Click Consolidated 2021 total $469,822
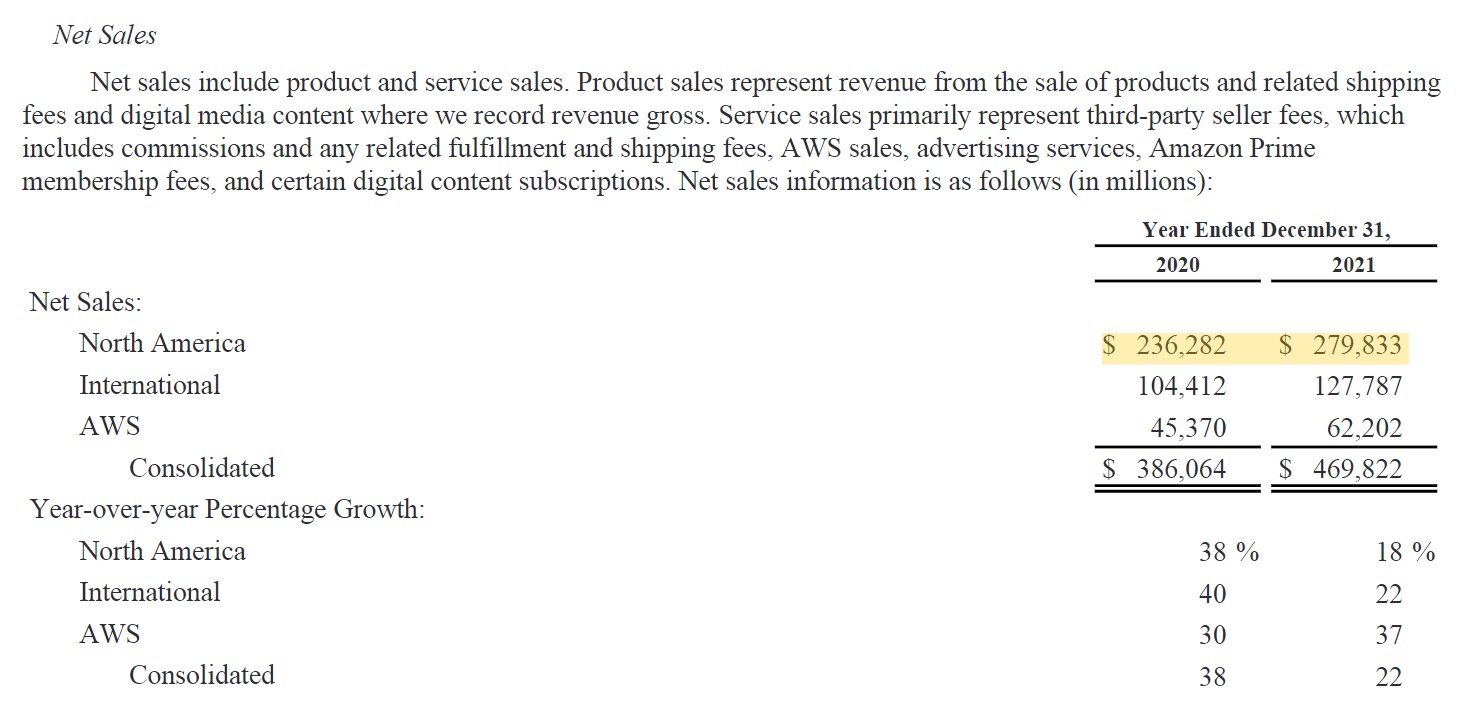Image resolution: width=1475 pixels, height=703 pixels. (x=1342, y=469)
